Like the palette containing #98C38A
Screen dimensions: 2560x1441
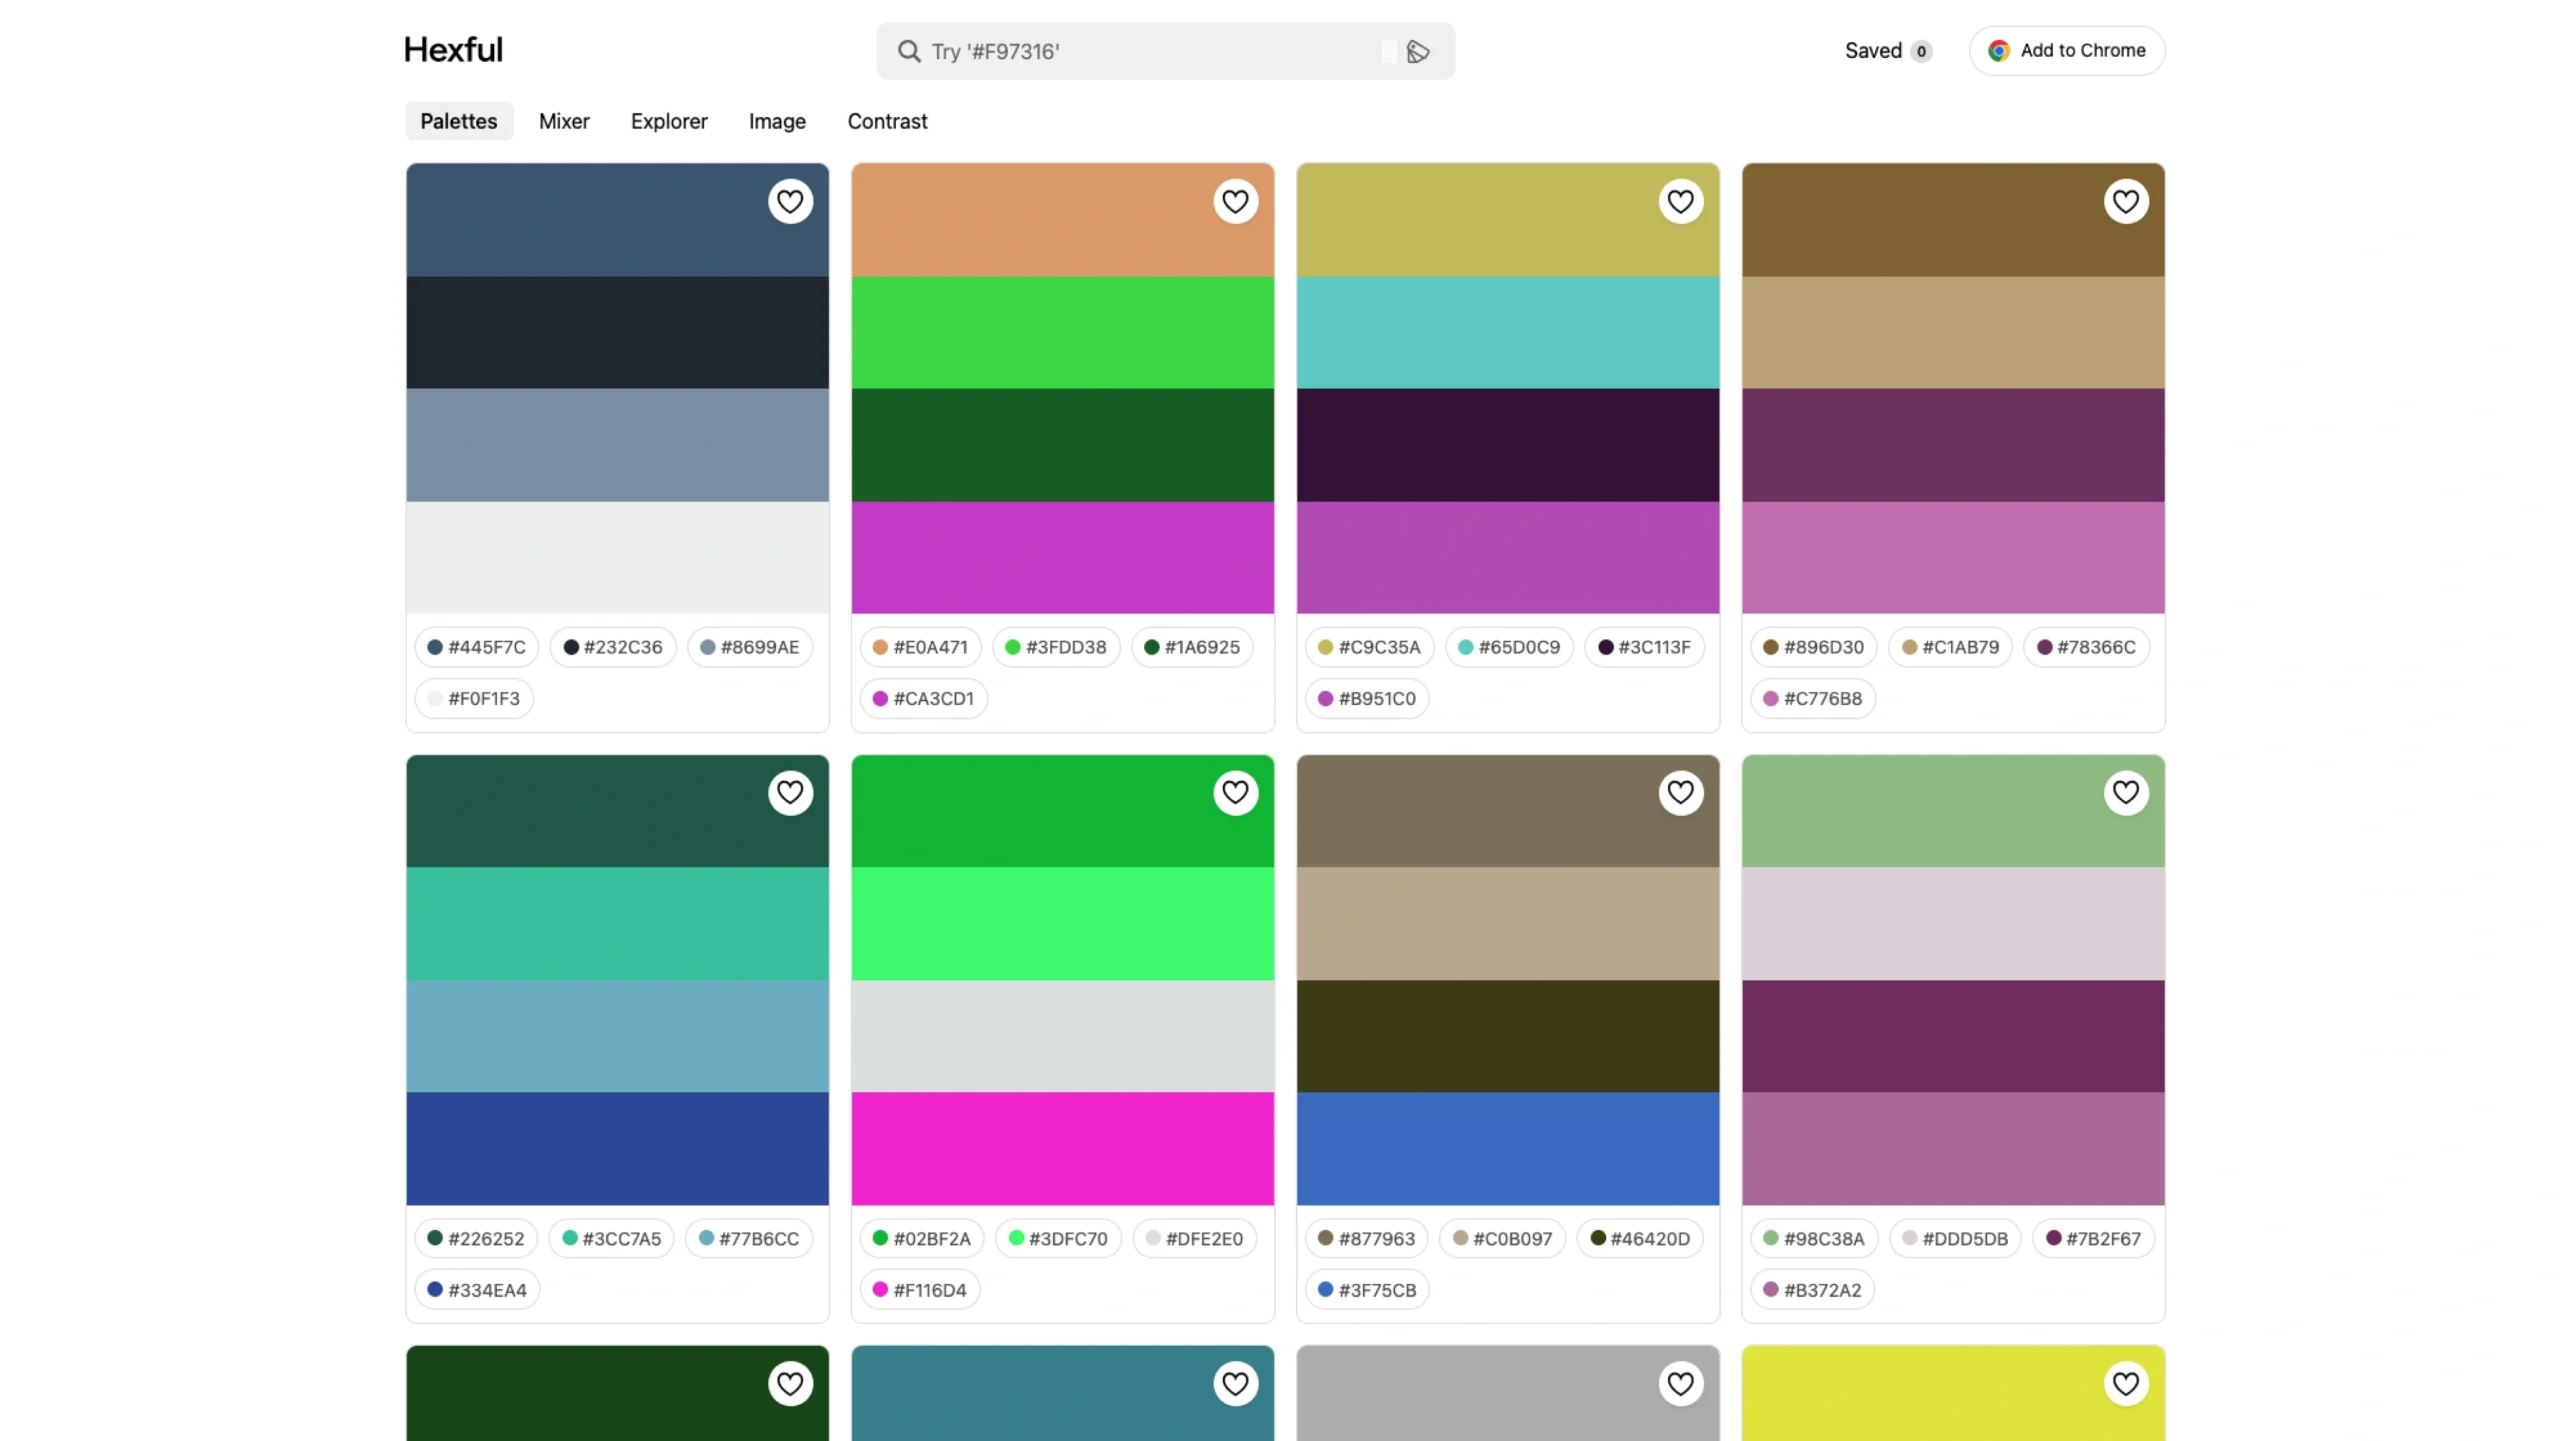2125,793
